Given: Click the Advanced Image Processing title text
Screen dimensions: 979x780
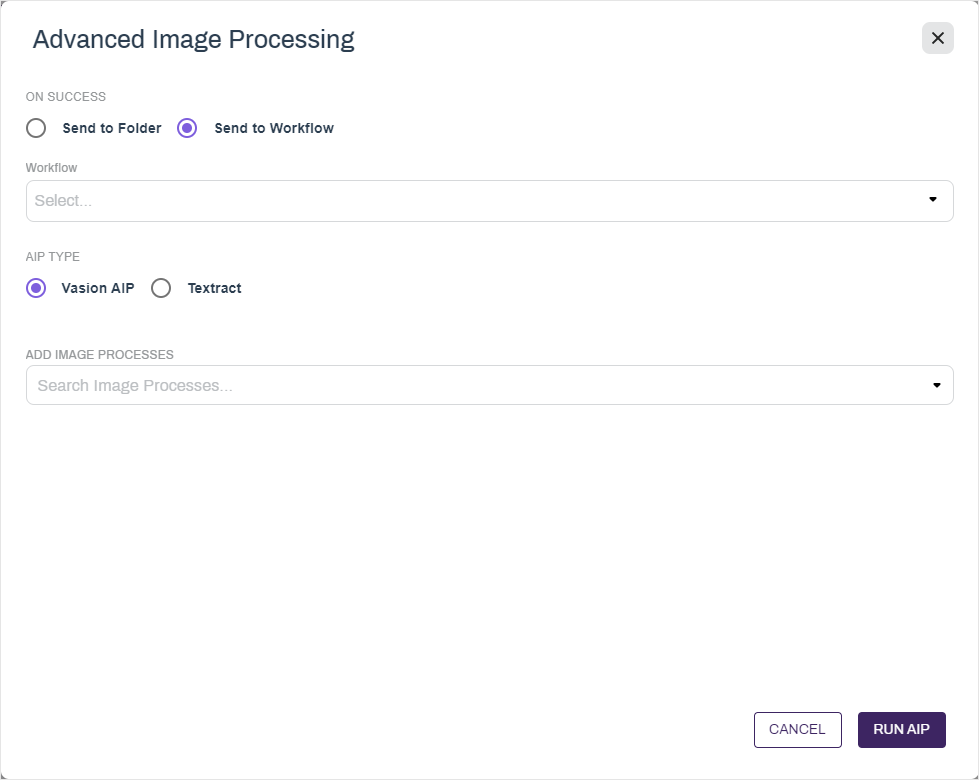Looking at the screenshot, I should [x=194, y=39].
